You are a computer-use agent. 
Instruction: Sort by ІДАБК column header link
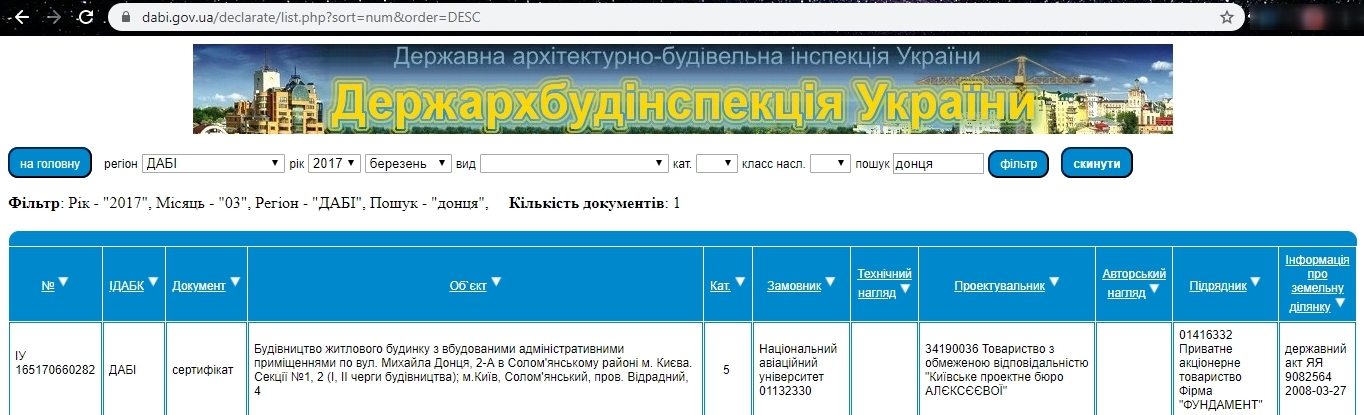point(127,285)
